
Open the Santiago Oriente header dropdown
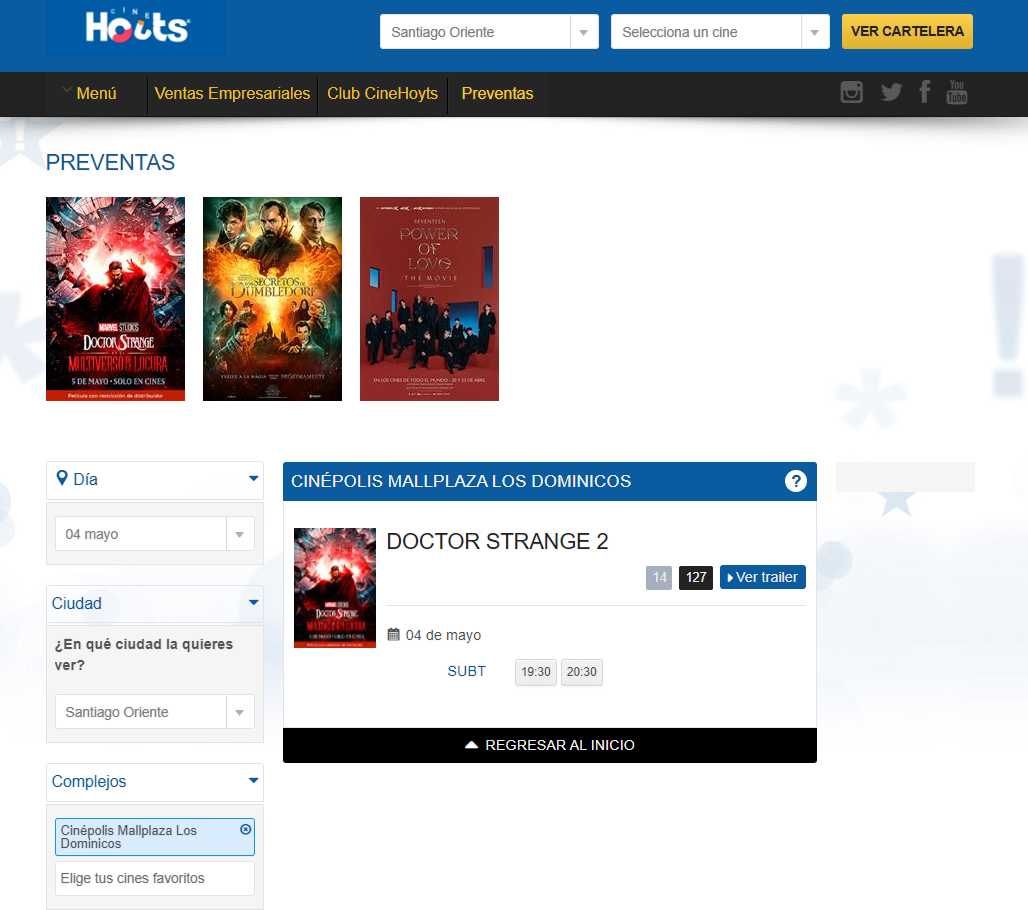[488, 32]
